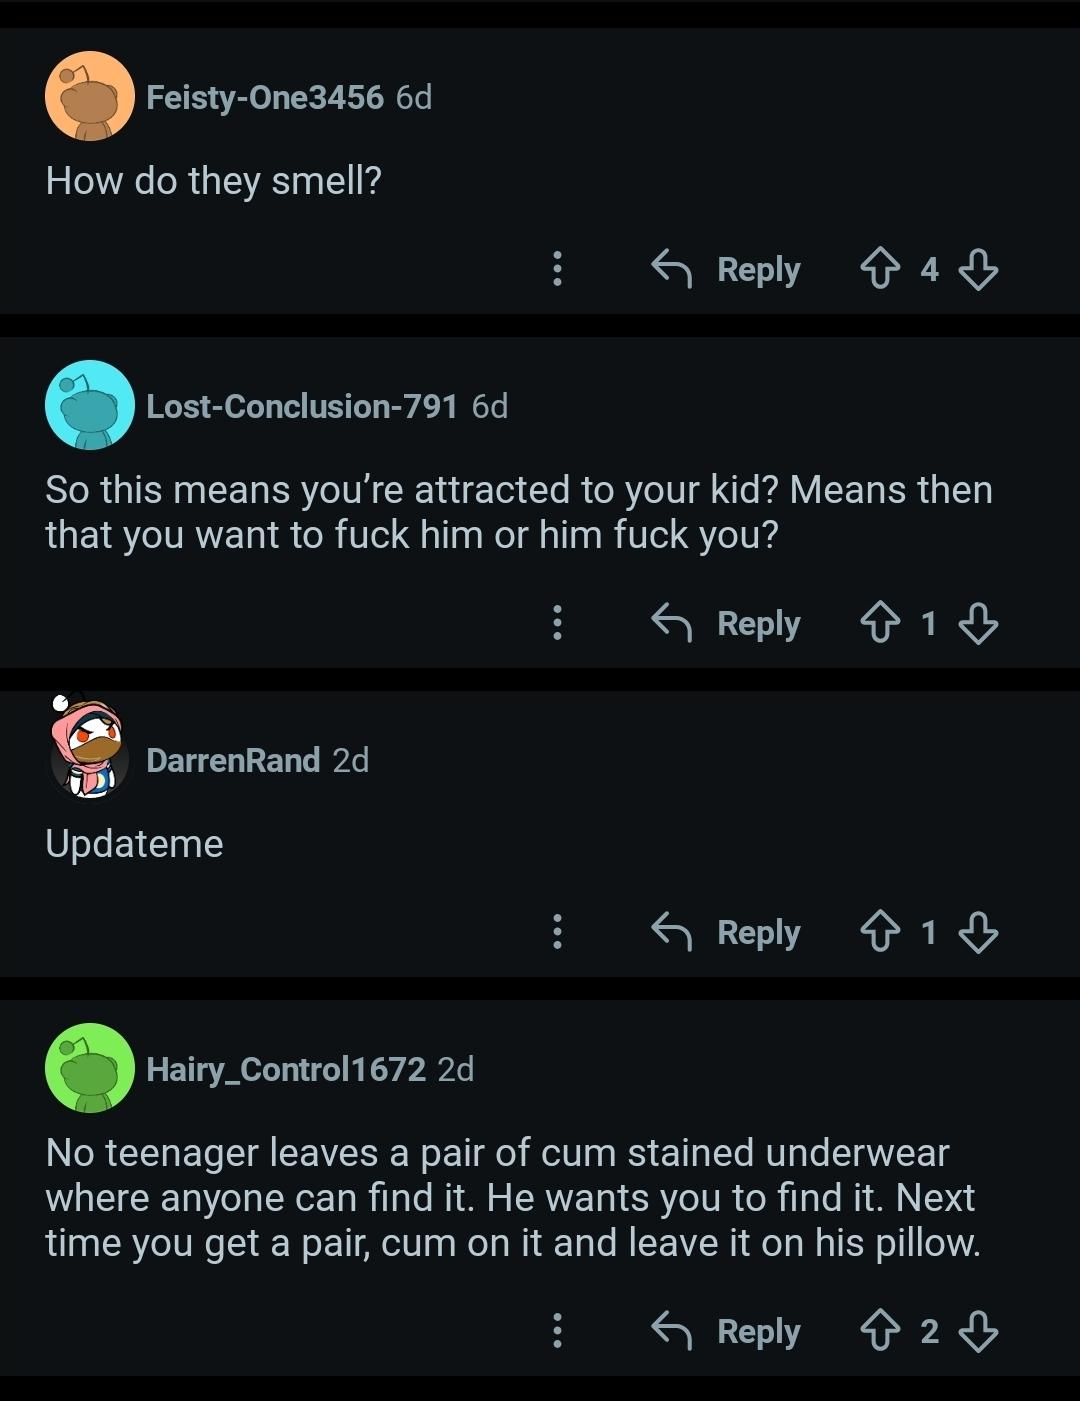Image resolution: width=1080 pixels, height=1401 pixels.
Task: Open the three-dot menu on Feisty-One3456's comment
Action: 558,269
